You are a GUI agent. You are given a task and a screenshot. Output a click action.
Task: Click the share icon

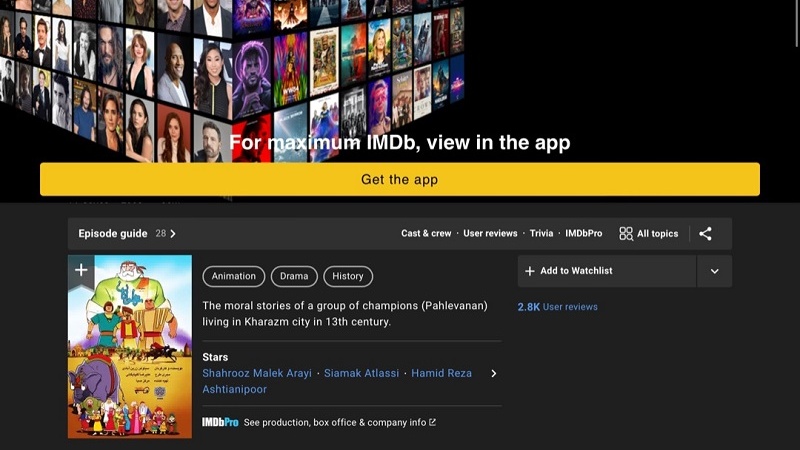(x=705, y=234)
